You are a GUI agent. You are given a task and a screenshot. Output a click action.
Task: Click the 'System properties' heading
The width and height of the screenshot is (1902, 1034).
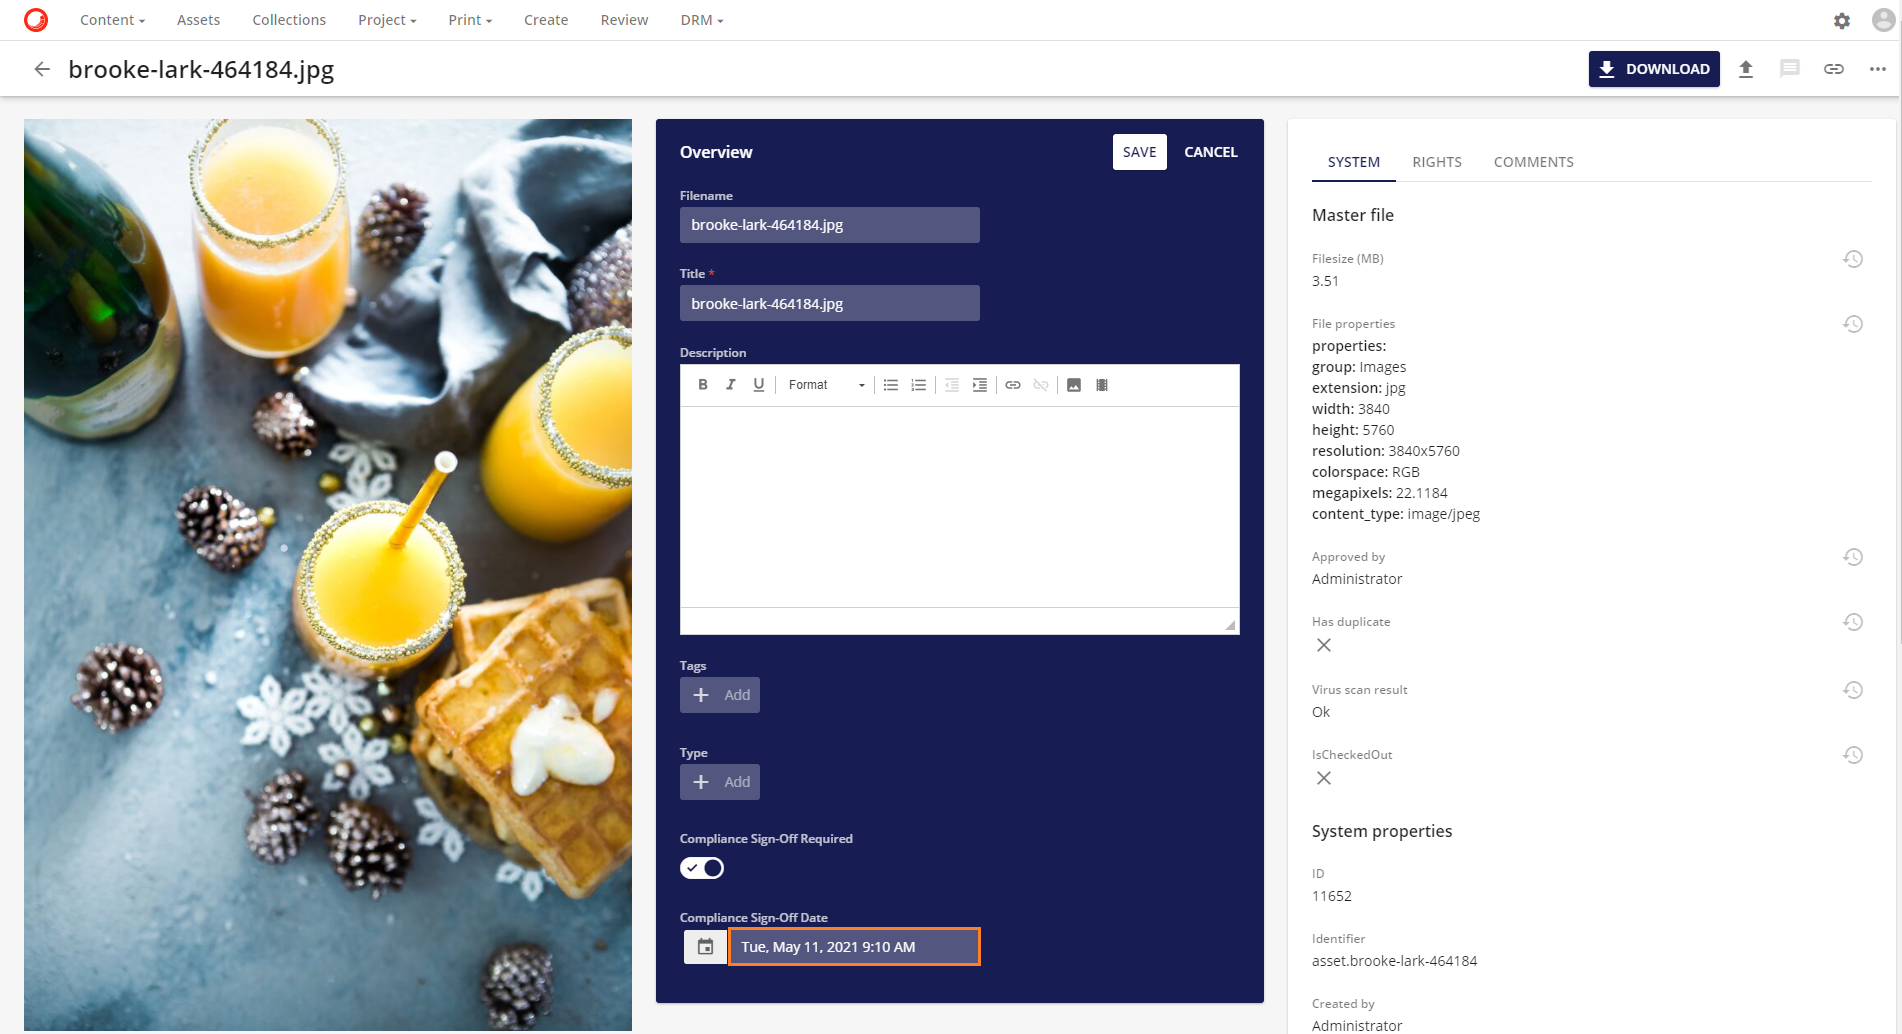[x=1382, y=831]
